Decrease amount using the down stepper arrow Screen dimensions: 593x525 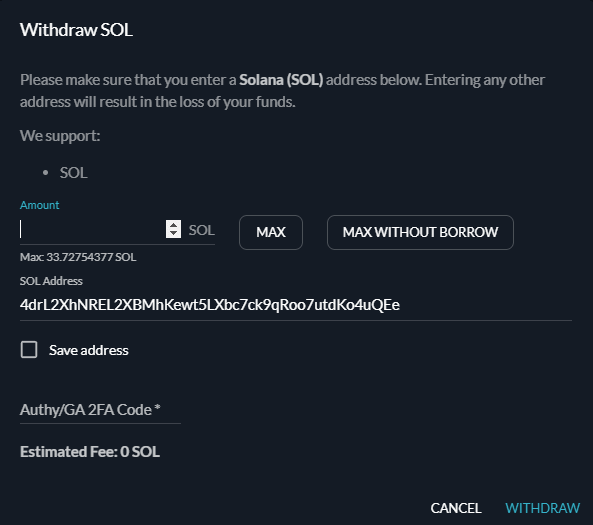click(x=173, y=233)
